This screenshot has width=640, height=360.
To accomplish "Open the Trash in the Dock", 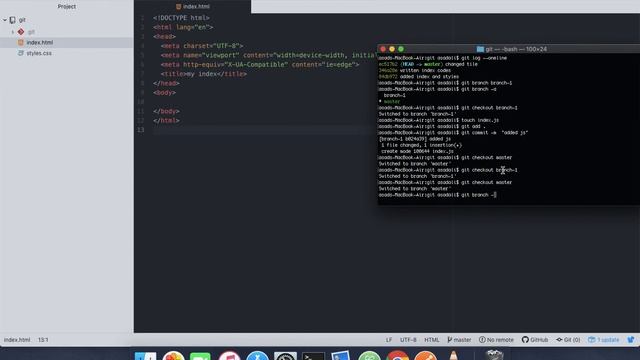I will click(495, 355).
